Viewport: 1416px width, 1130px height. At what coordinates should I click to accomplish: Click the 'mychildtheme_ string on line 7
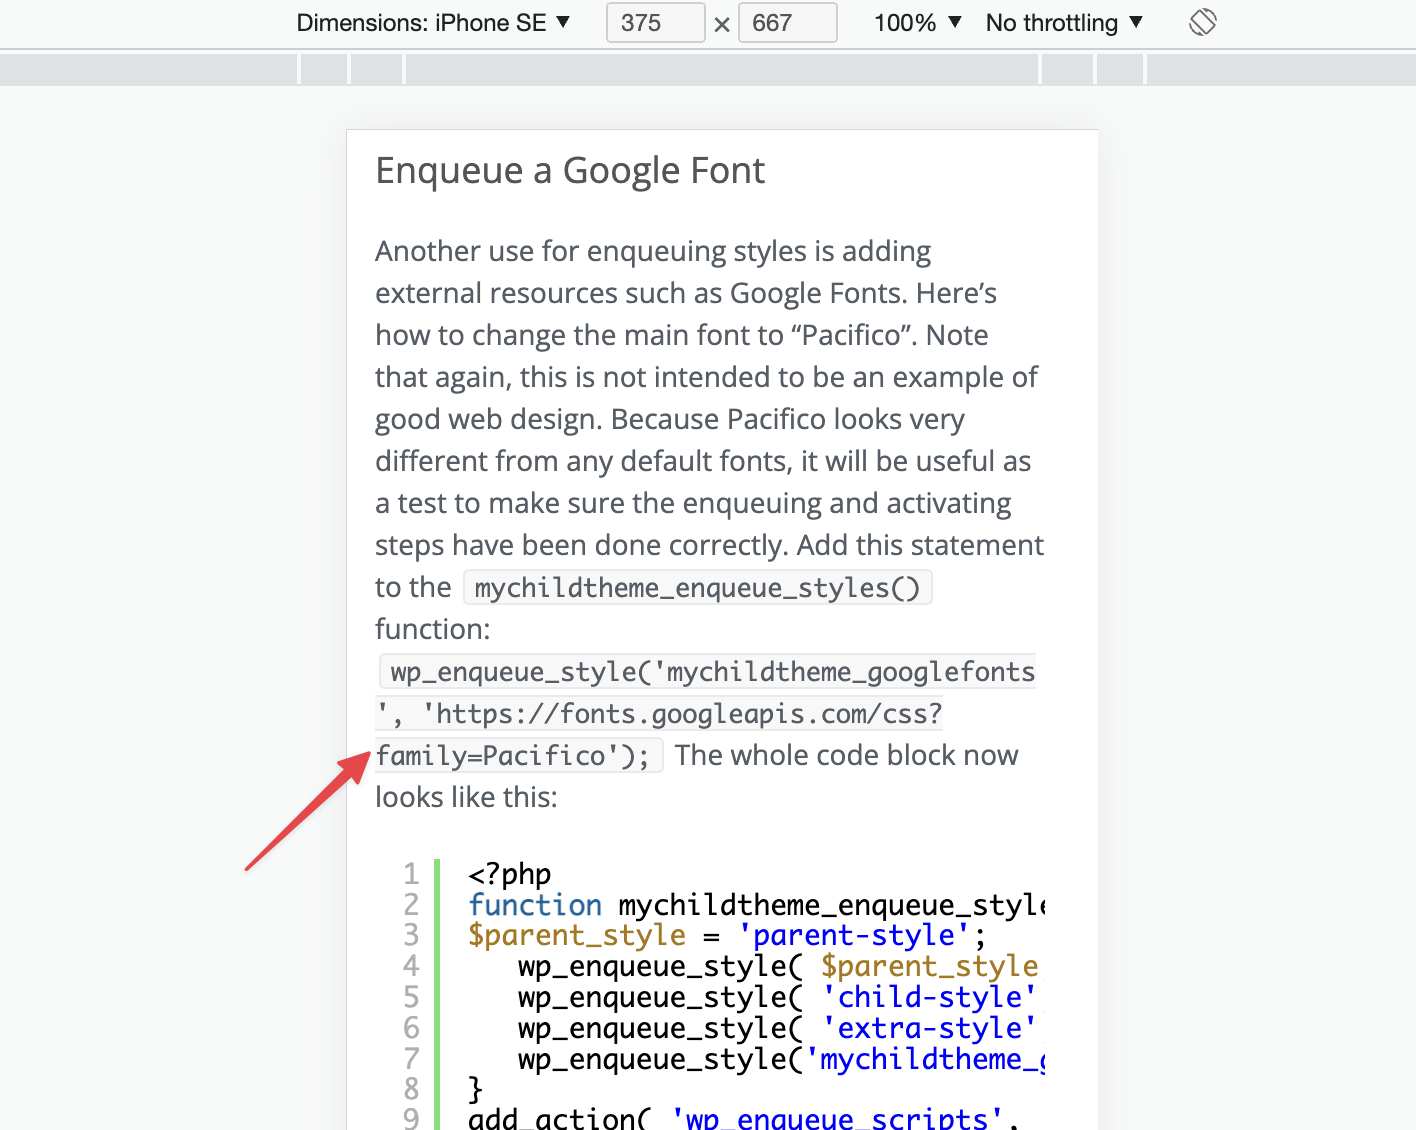pos(925,1060)
